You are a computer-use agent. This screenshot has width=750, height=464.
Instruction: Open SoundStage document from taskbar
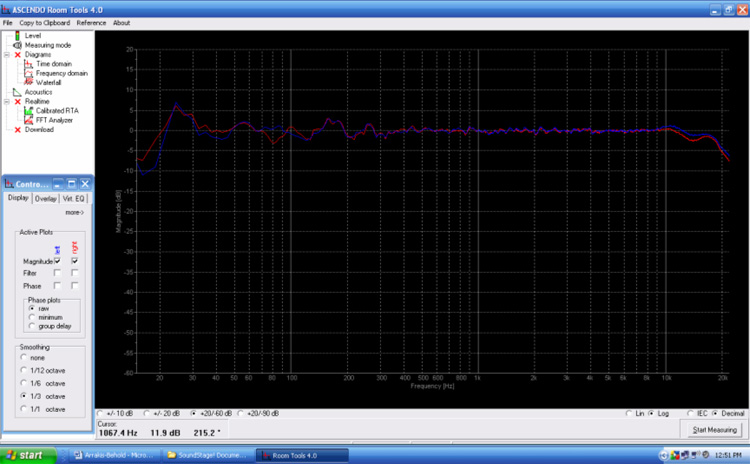click(203, 455)
